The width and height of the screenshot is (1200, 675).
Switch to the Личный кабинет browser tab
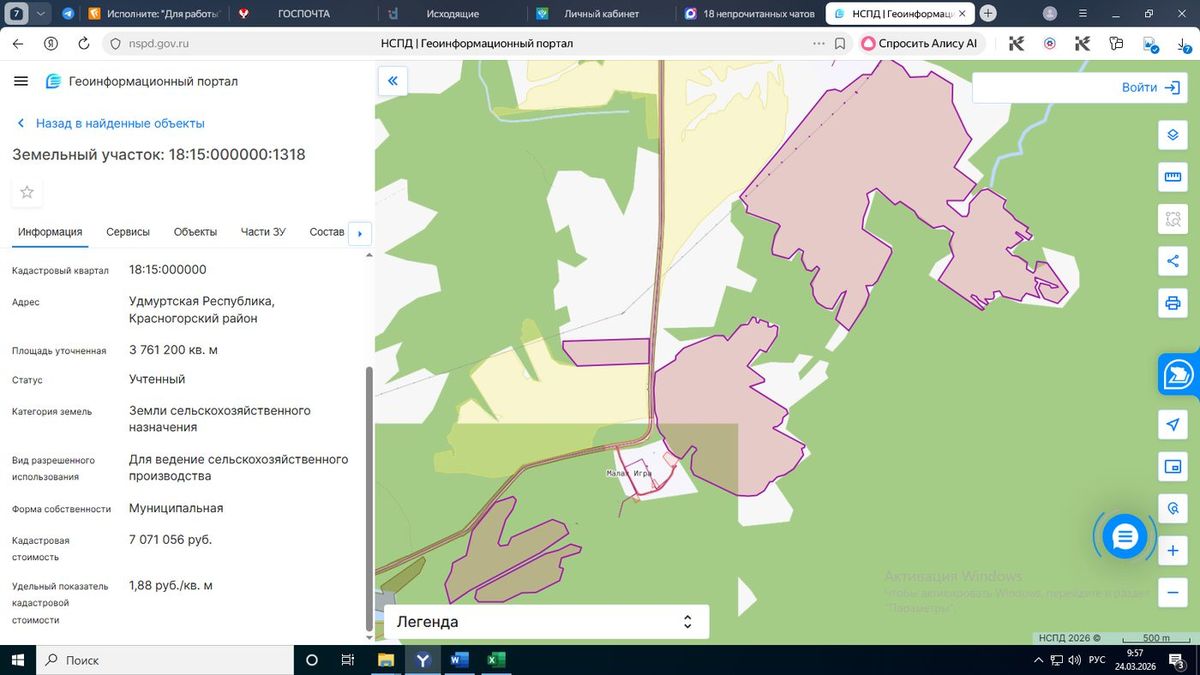[x=602, y=14]
